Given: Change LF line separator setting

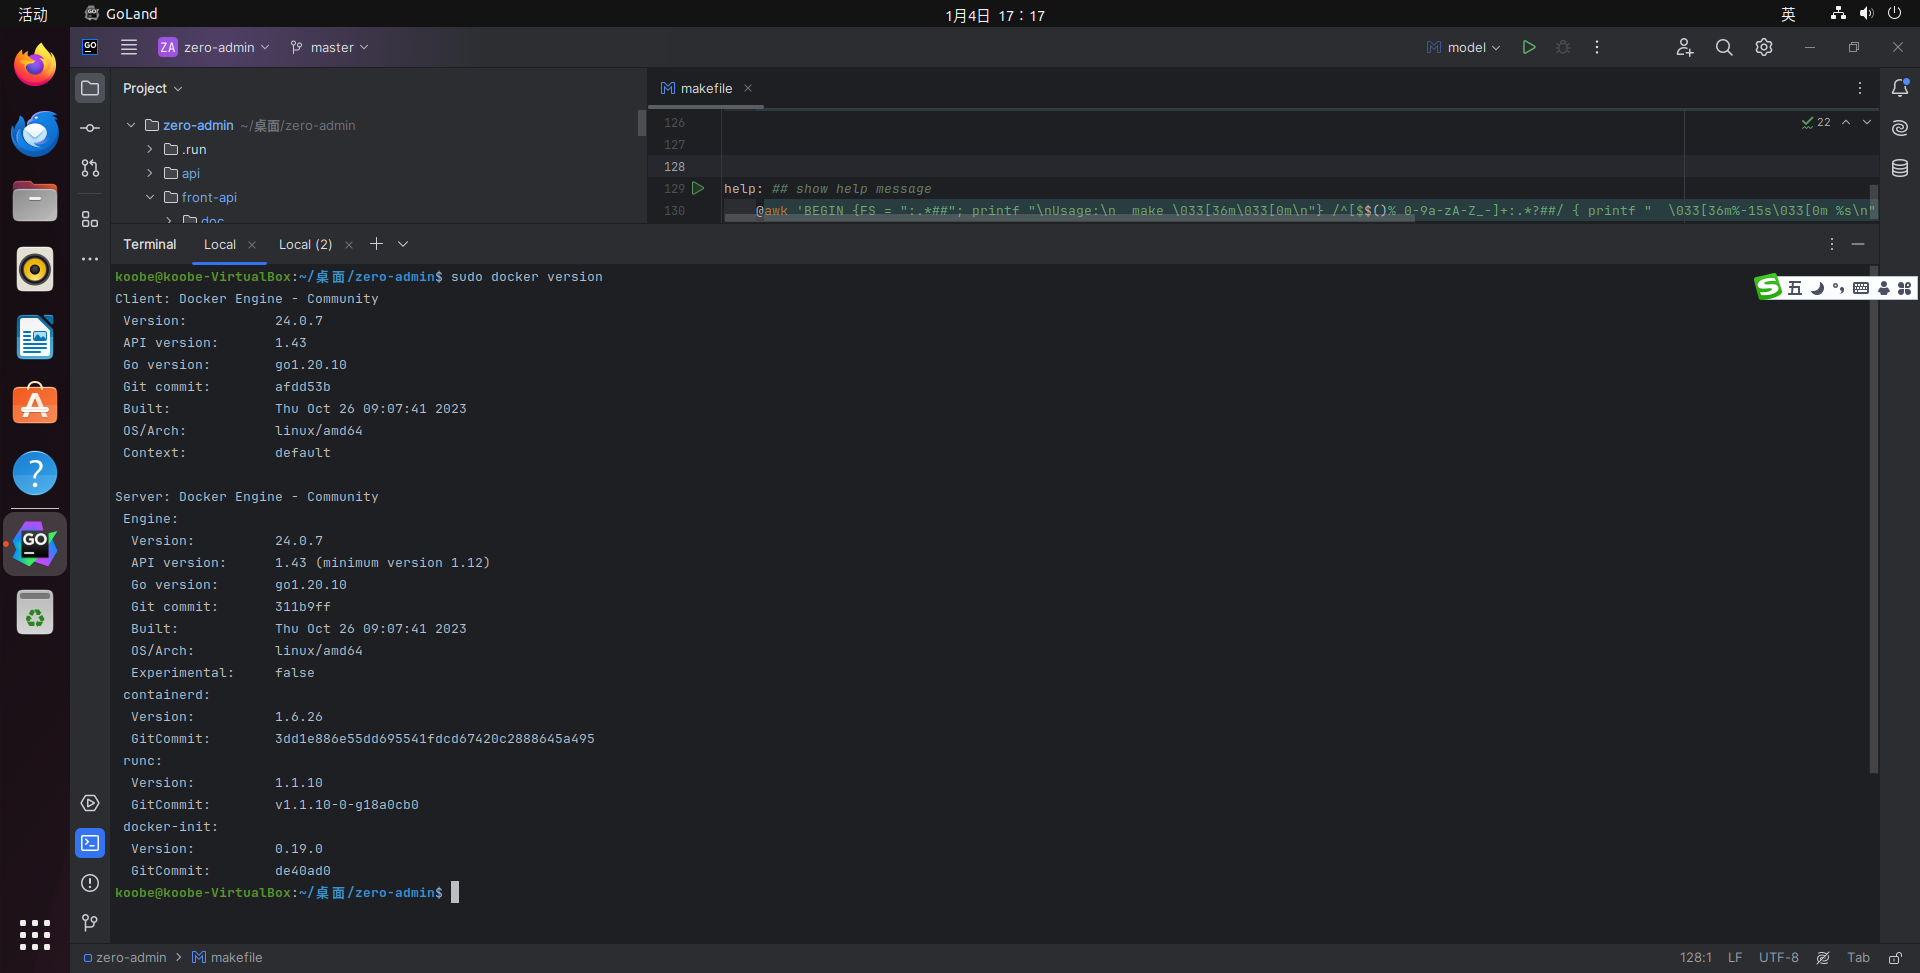Looking at the screenshot, I should pos(1735,957).
